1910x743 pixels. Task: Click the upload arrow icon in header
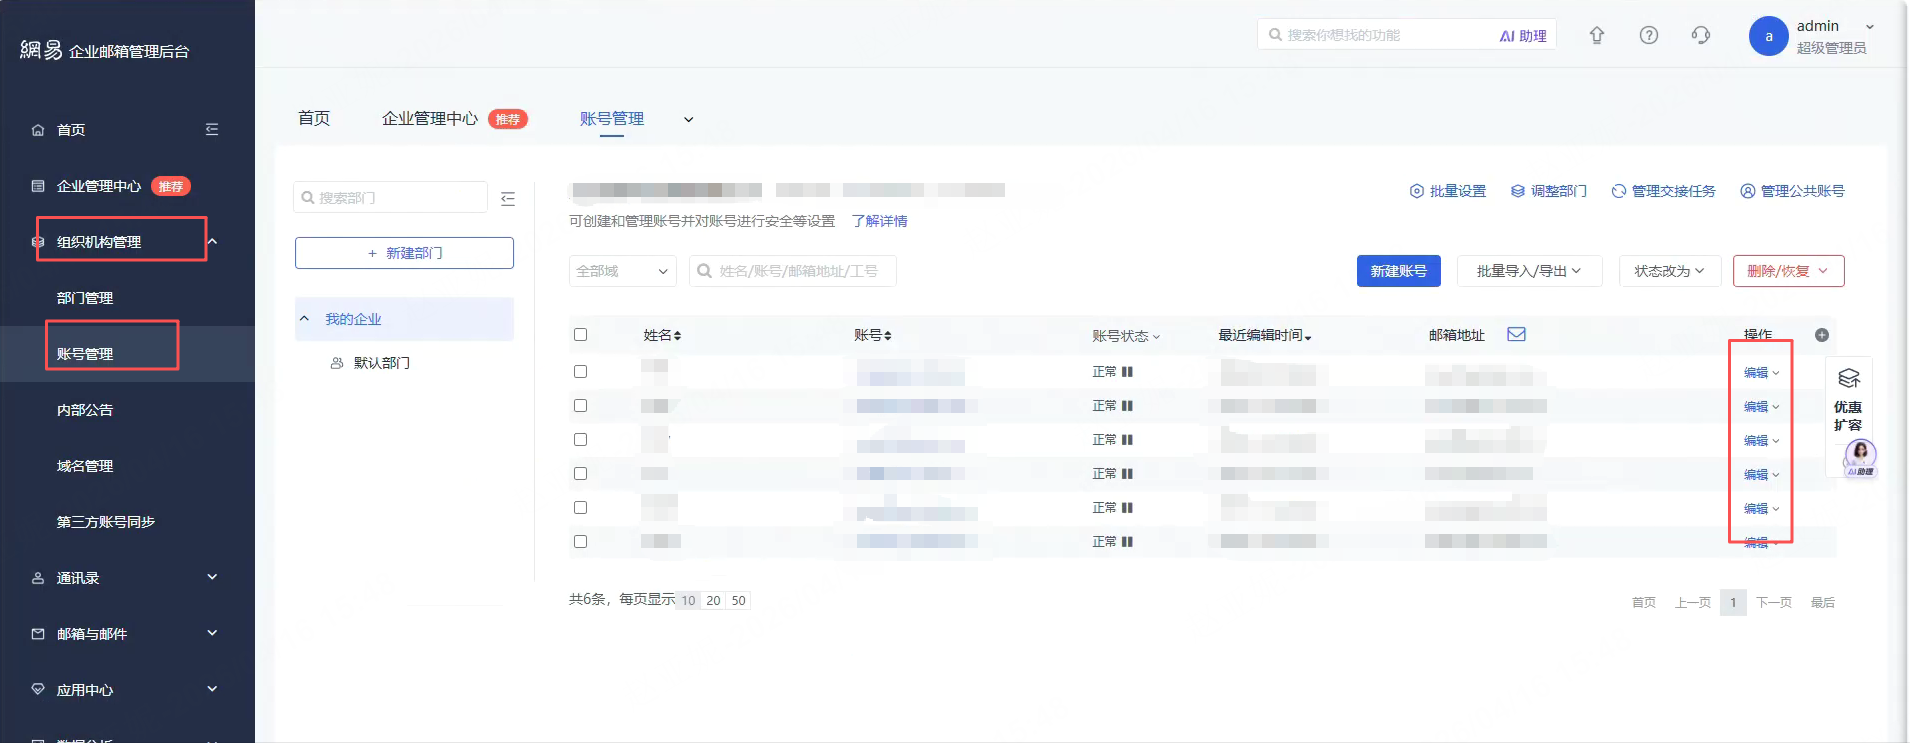pos(1597,35)
